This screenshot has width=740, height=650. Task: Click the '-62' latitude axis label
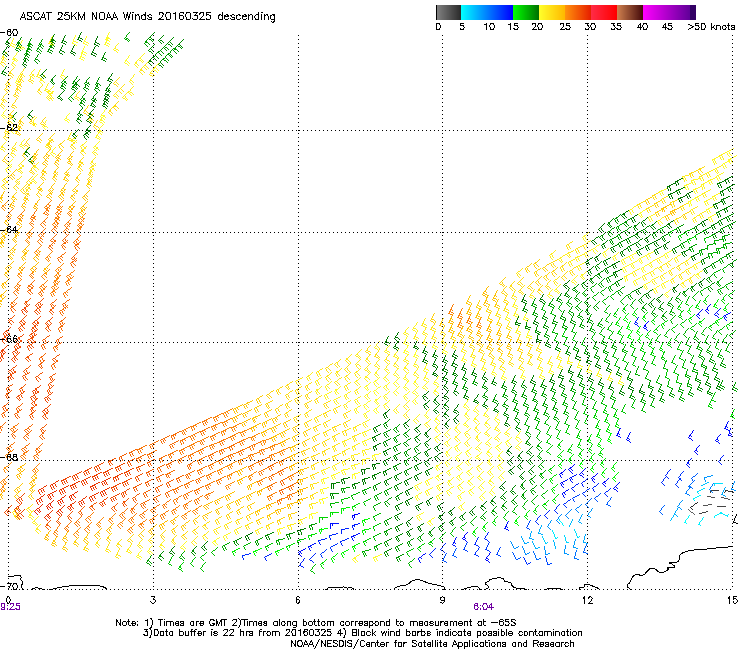coord(9,127)
